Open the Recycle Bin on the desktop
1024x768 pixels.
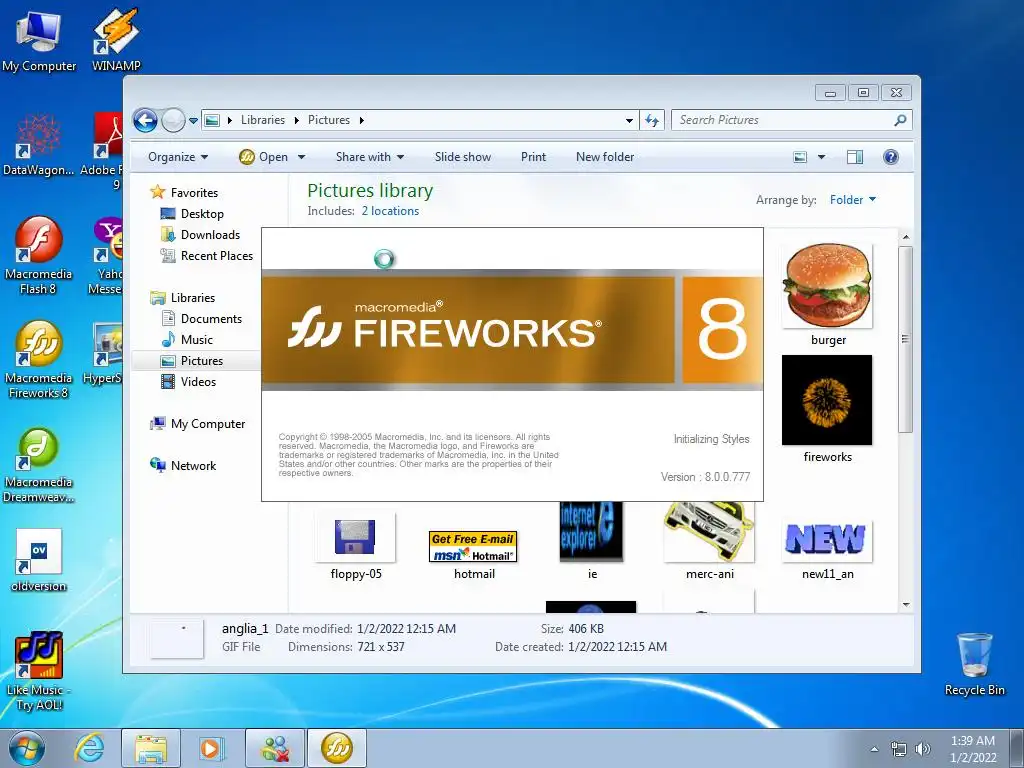coord(974,664)
